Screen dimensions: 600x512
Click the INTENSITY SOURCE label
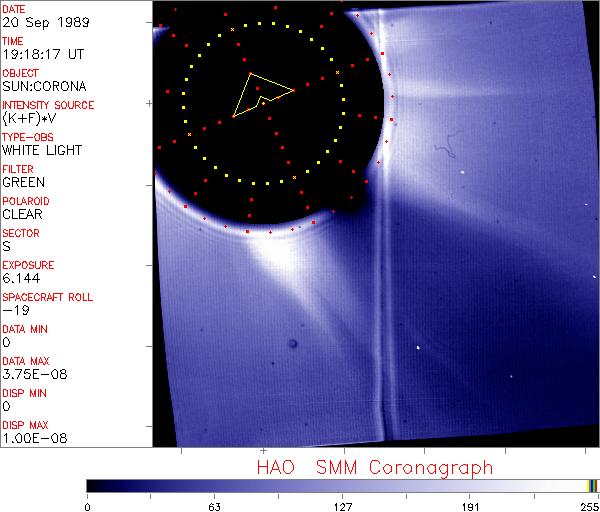click(48, 105)
